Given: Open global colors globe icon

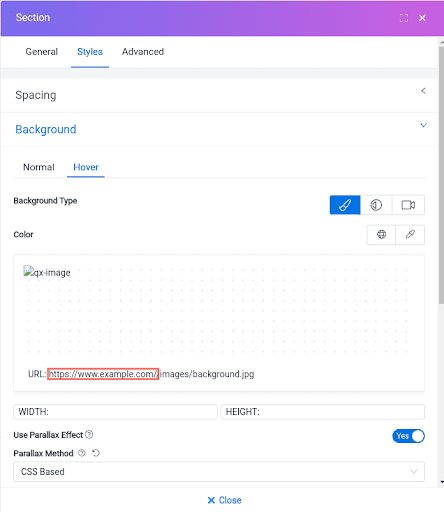Looking at the screenshot, I should click(x=381, y=235).
